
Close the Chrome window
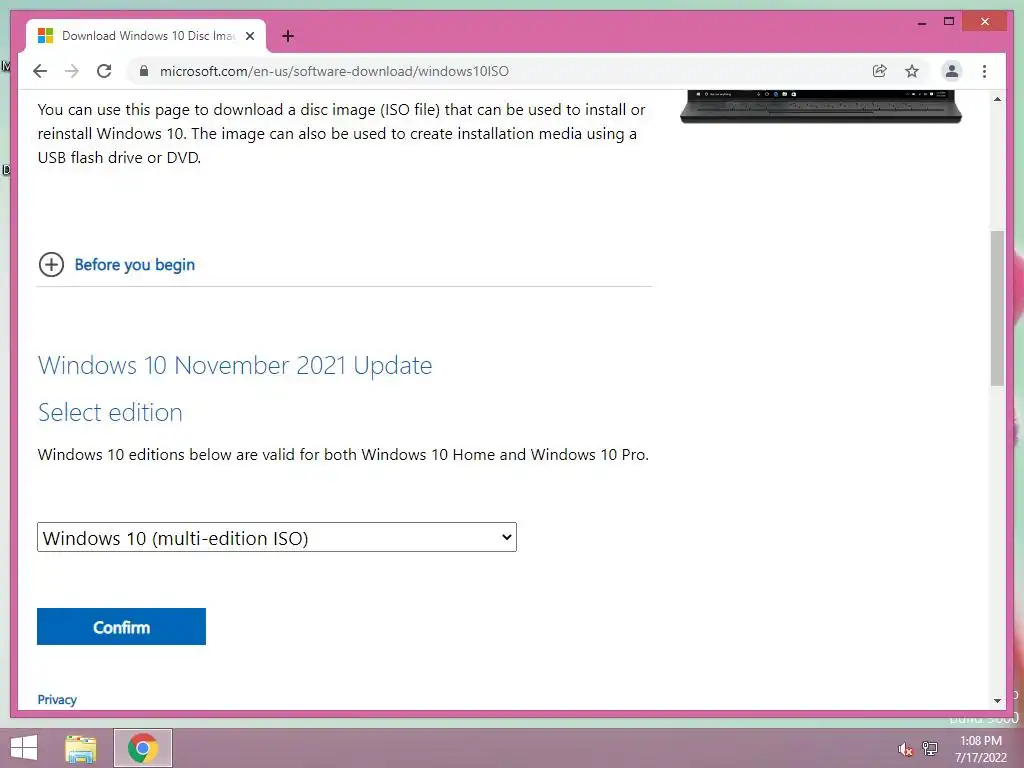985,22
